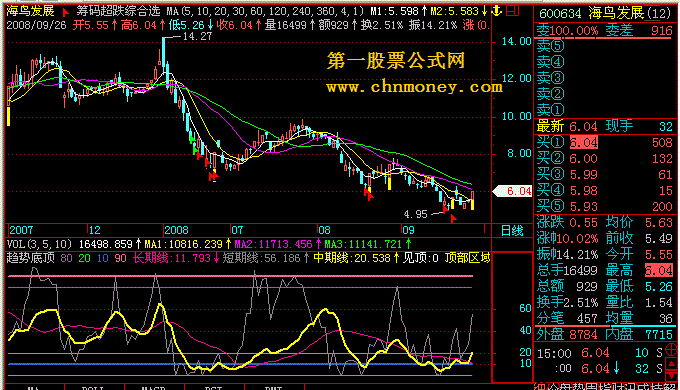Viewport: 680px width, 390px height.
Task: Click the 买⑤ 5.93 bid row
Action: click(605, 206)
